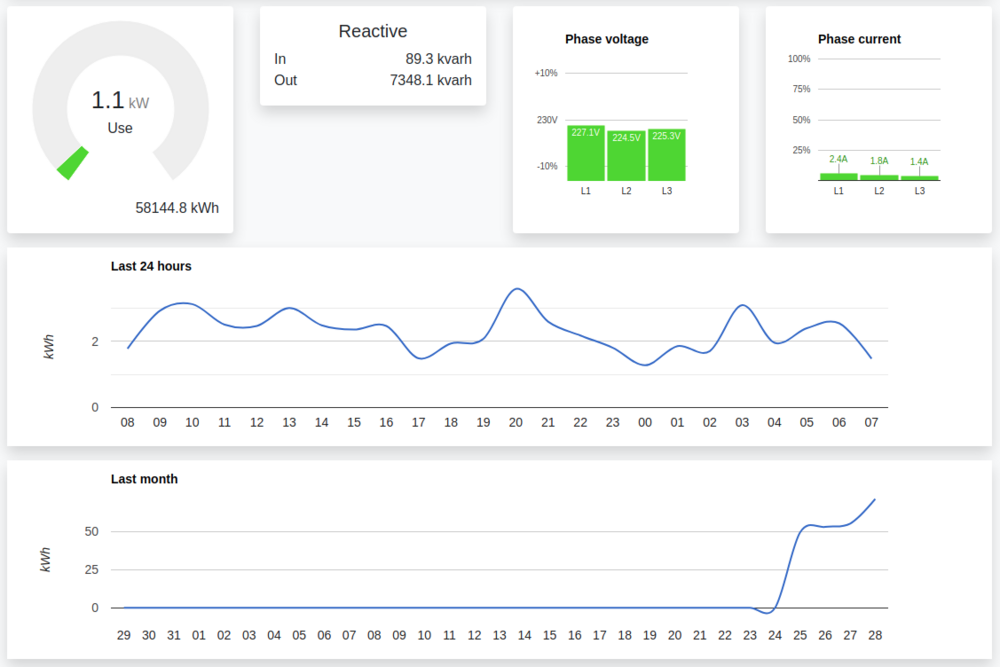This screenshot has height=667, width=1000.
Task: Click the line endpoint at day 28 in Last month
Action: click(x=875, y=499)
